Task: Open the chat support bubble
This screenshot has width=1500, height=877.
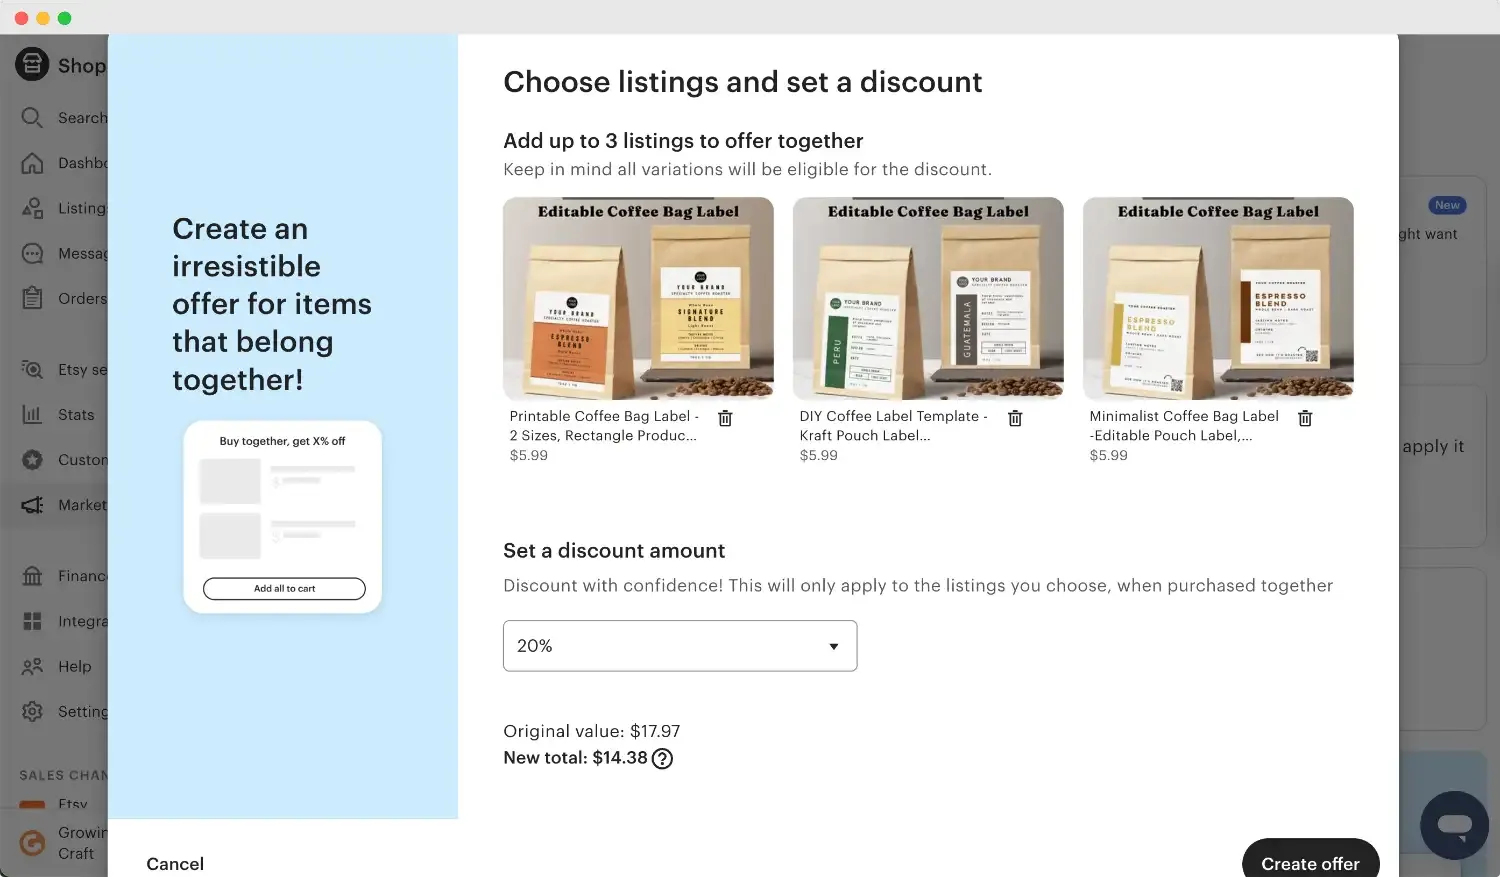Action: (1454, 825)
